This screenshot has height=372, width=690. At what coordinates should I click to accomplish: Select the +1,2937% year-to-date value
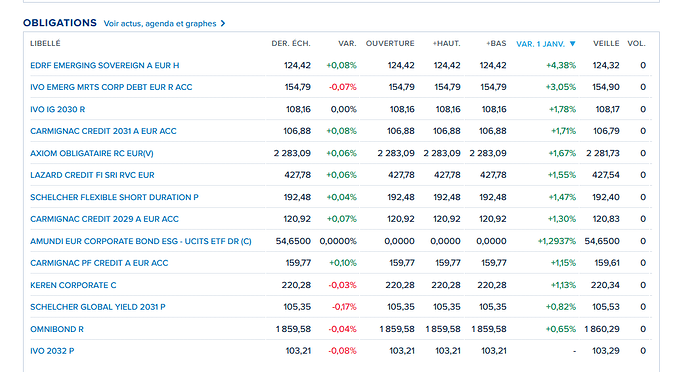[x=557, y=241]
